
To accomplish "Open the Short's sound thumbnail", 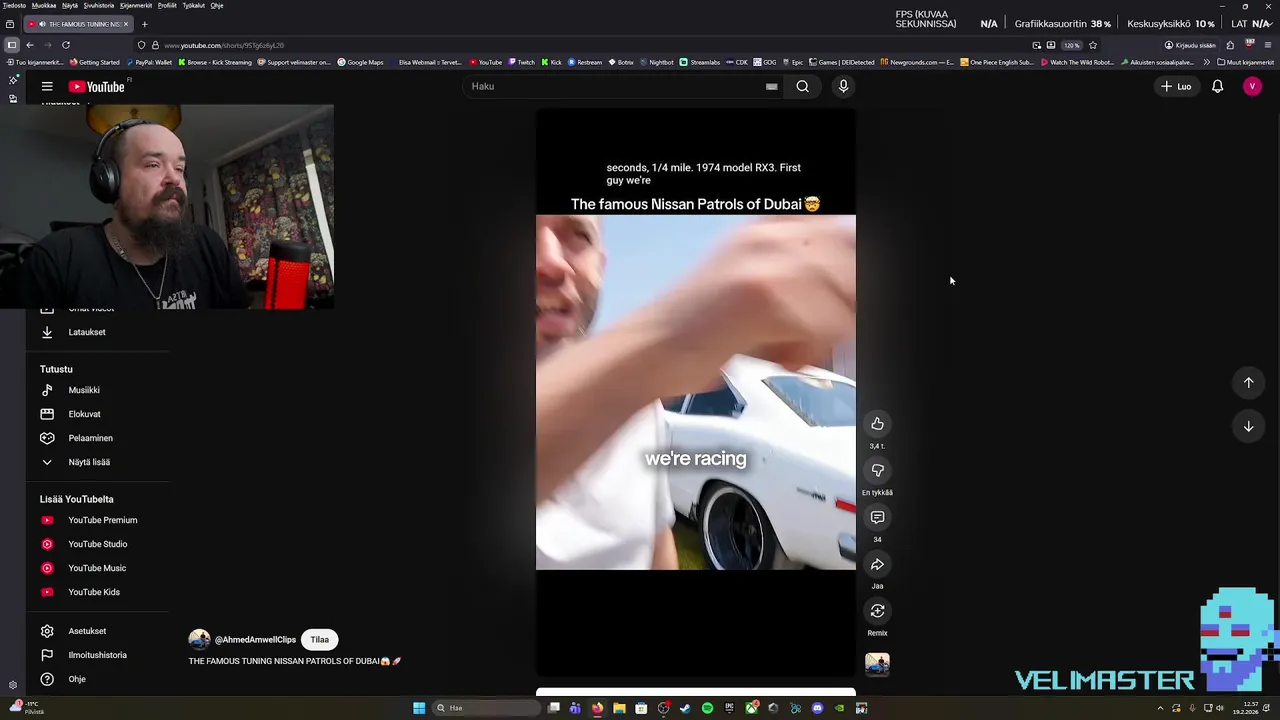I will tap(877, 664).
